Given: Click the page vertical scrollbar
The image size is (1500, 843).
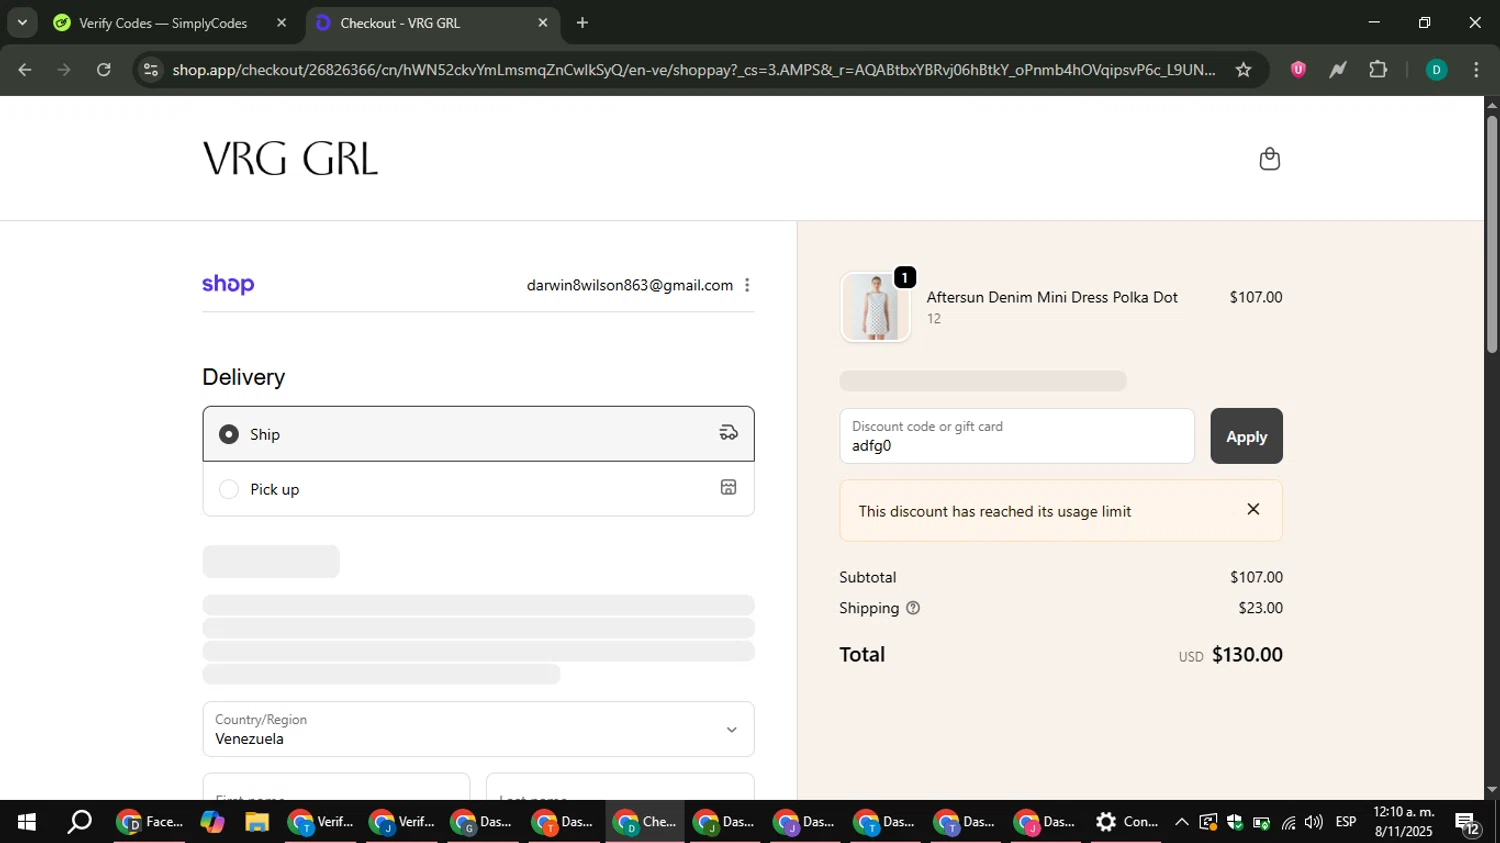Looking at the screenshot, I should pyautogui.click(x=1492, y=234).
